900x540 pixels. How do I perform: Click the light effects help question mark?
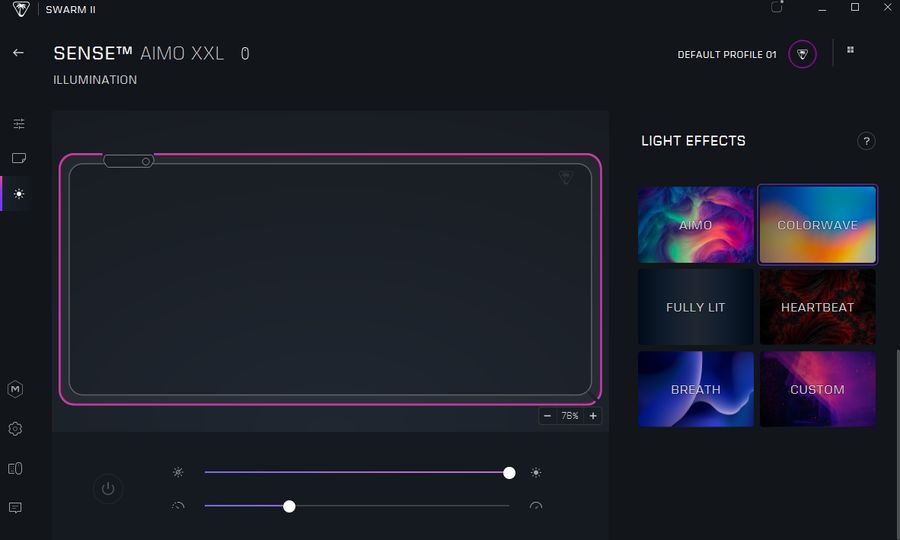pyautogui.click(x=866, y=141)
